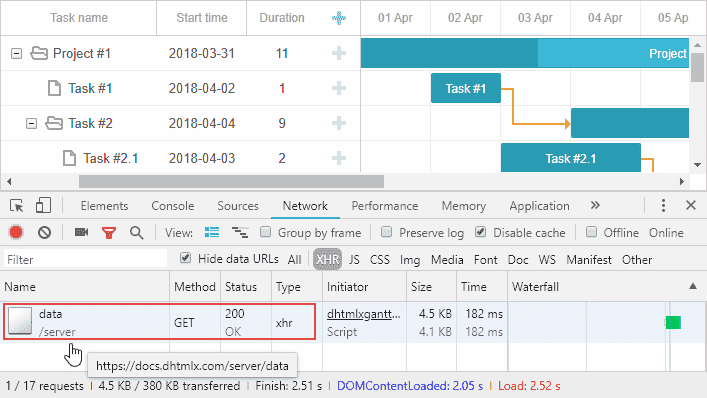This screenshot has height=398, width=707.
Task: Add subtask to Project #1 with plus icon
Action: click(x=339, y=53)
